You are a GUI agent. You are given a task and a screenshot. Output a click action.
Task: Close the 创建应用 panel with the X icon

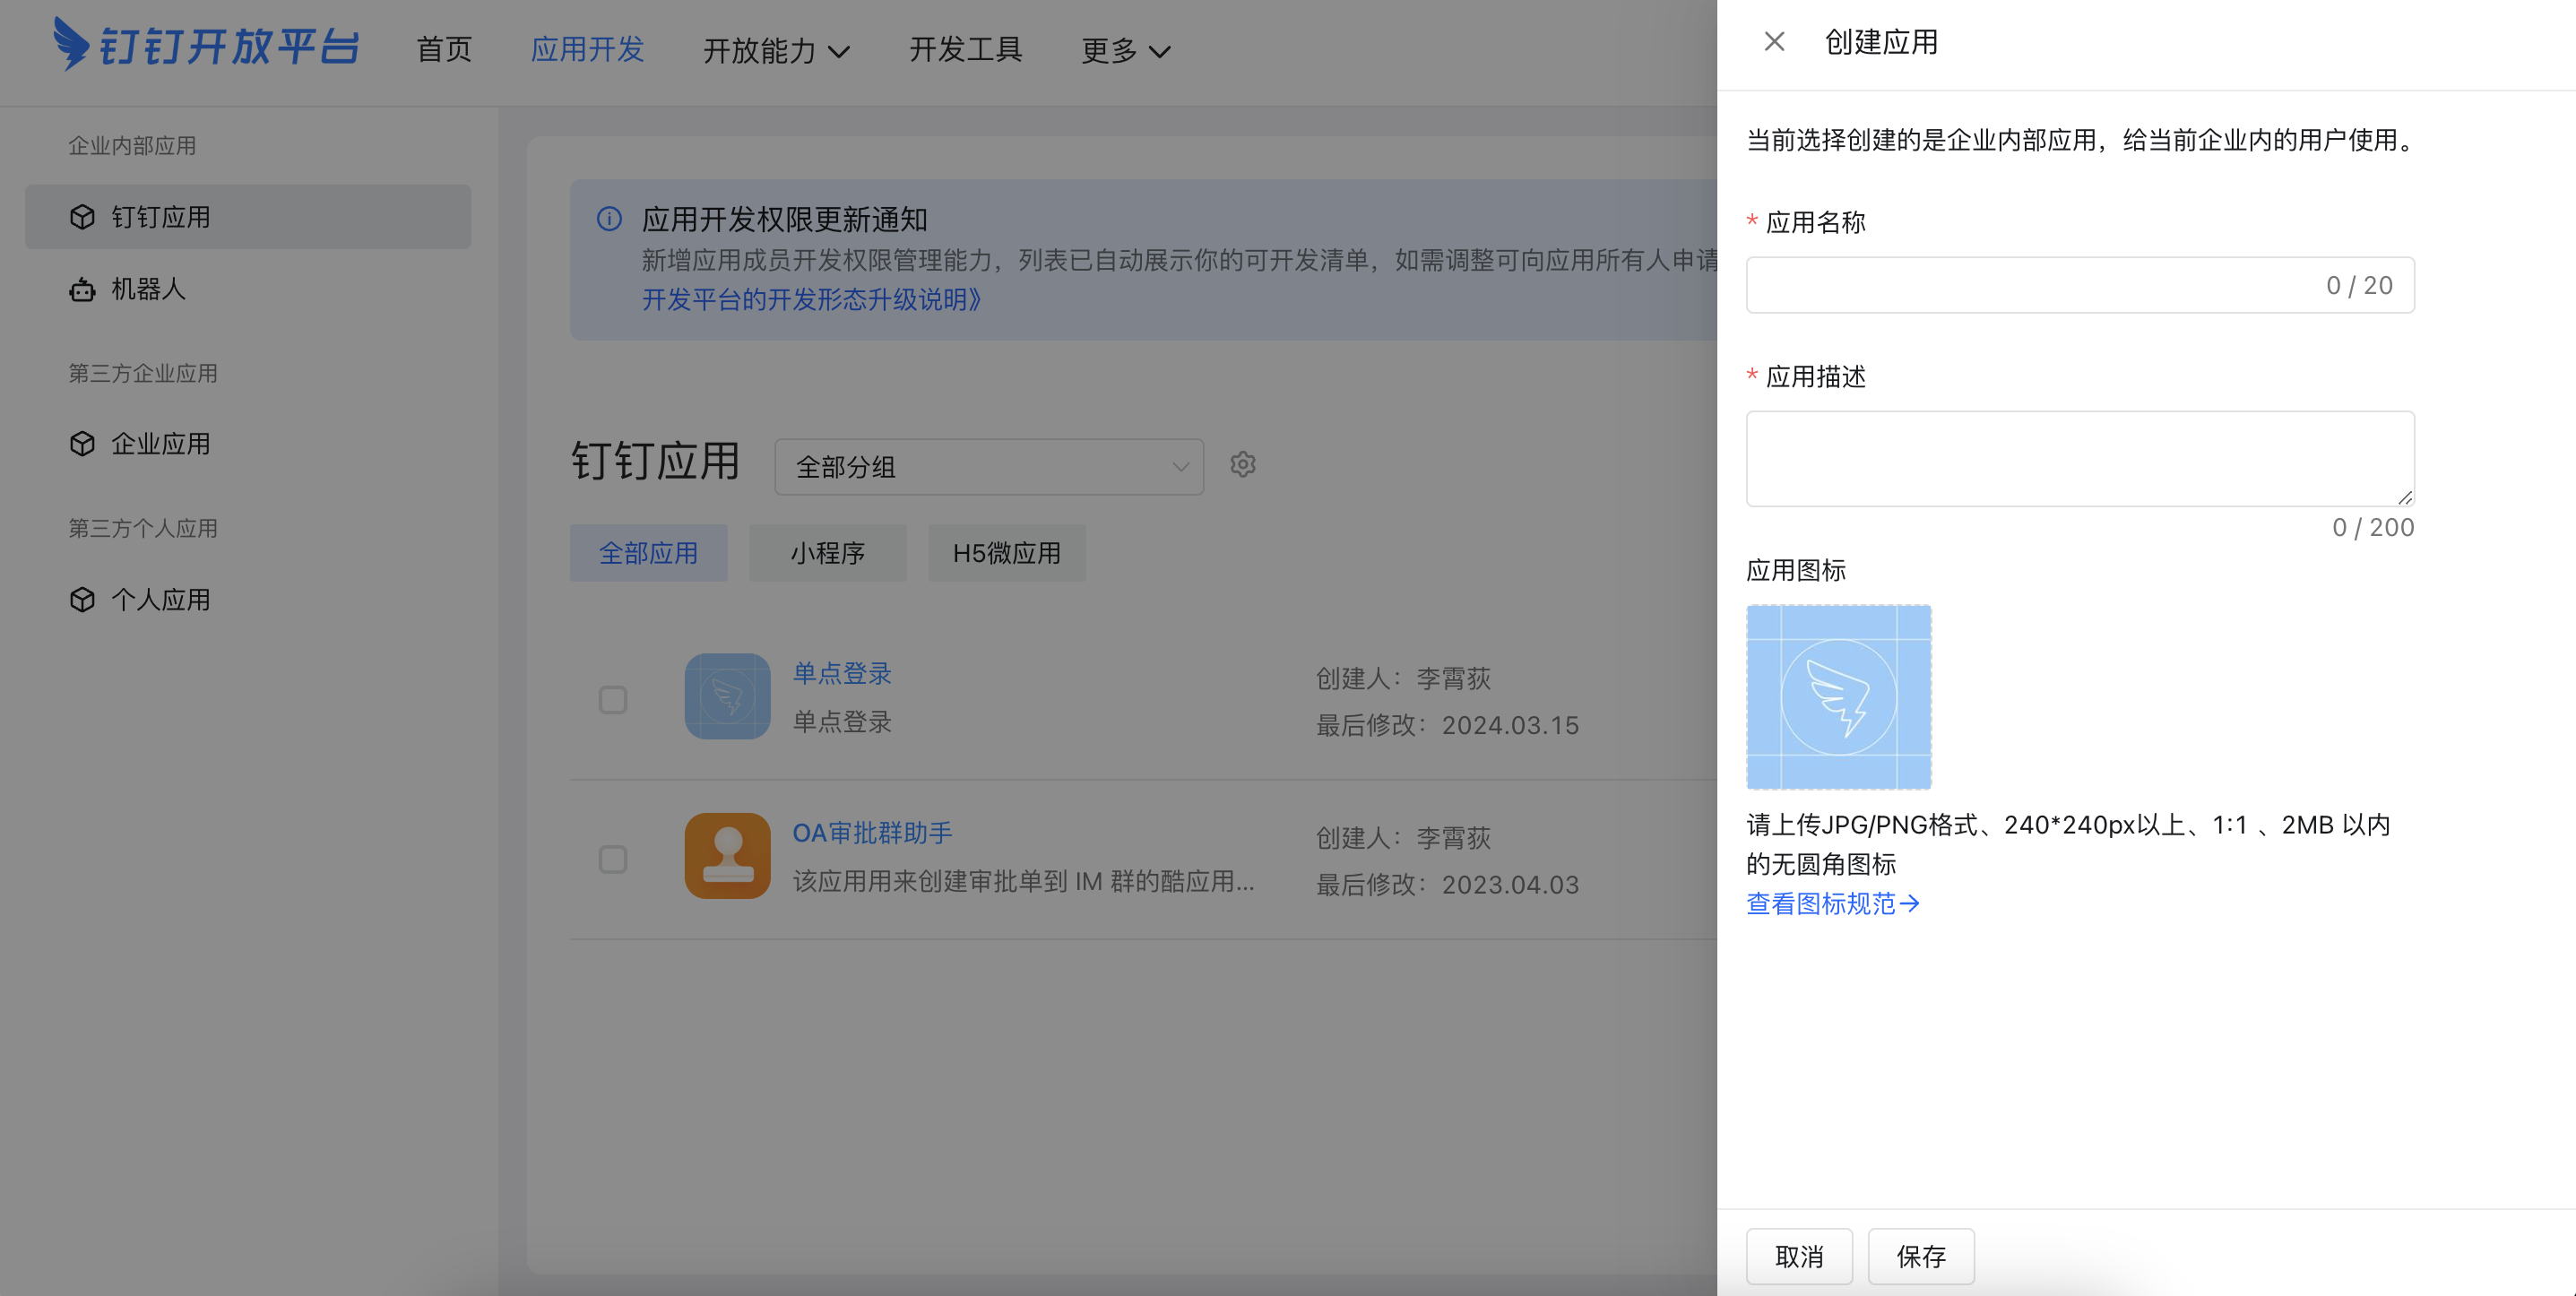(x=1774, y=42)
